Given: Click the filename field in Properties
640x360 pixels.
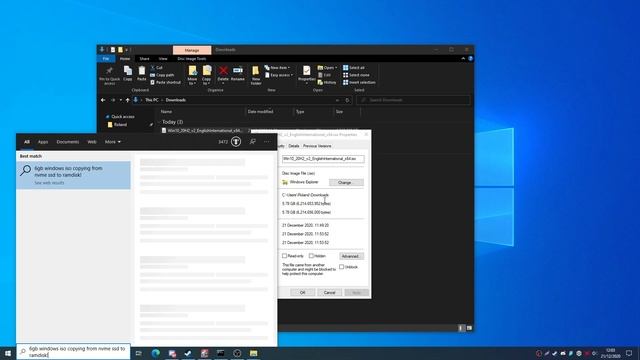Looking at the screenshot, I should (x=323, y=159).
